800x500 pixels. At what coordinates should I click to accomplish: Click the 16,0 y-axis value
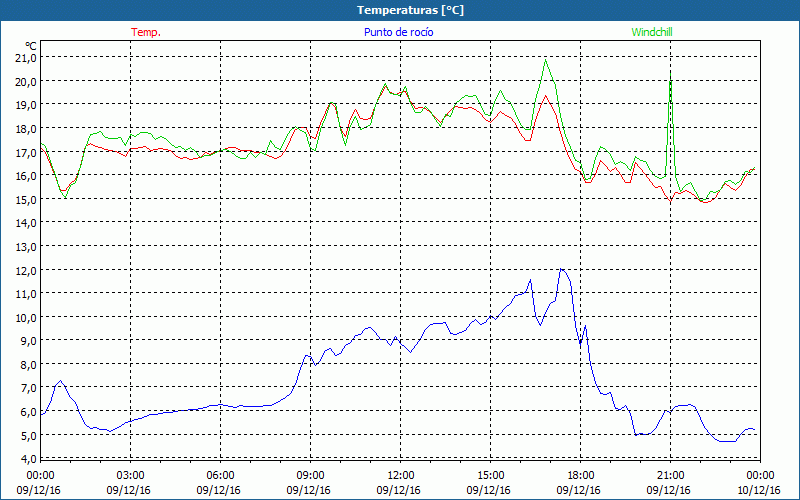click(x=26, y=176)
